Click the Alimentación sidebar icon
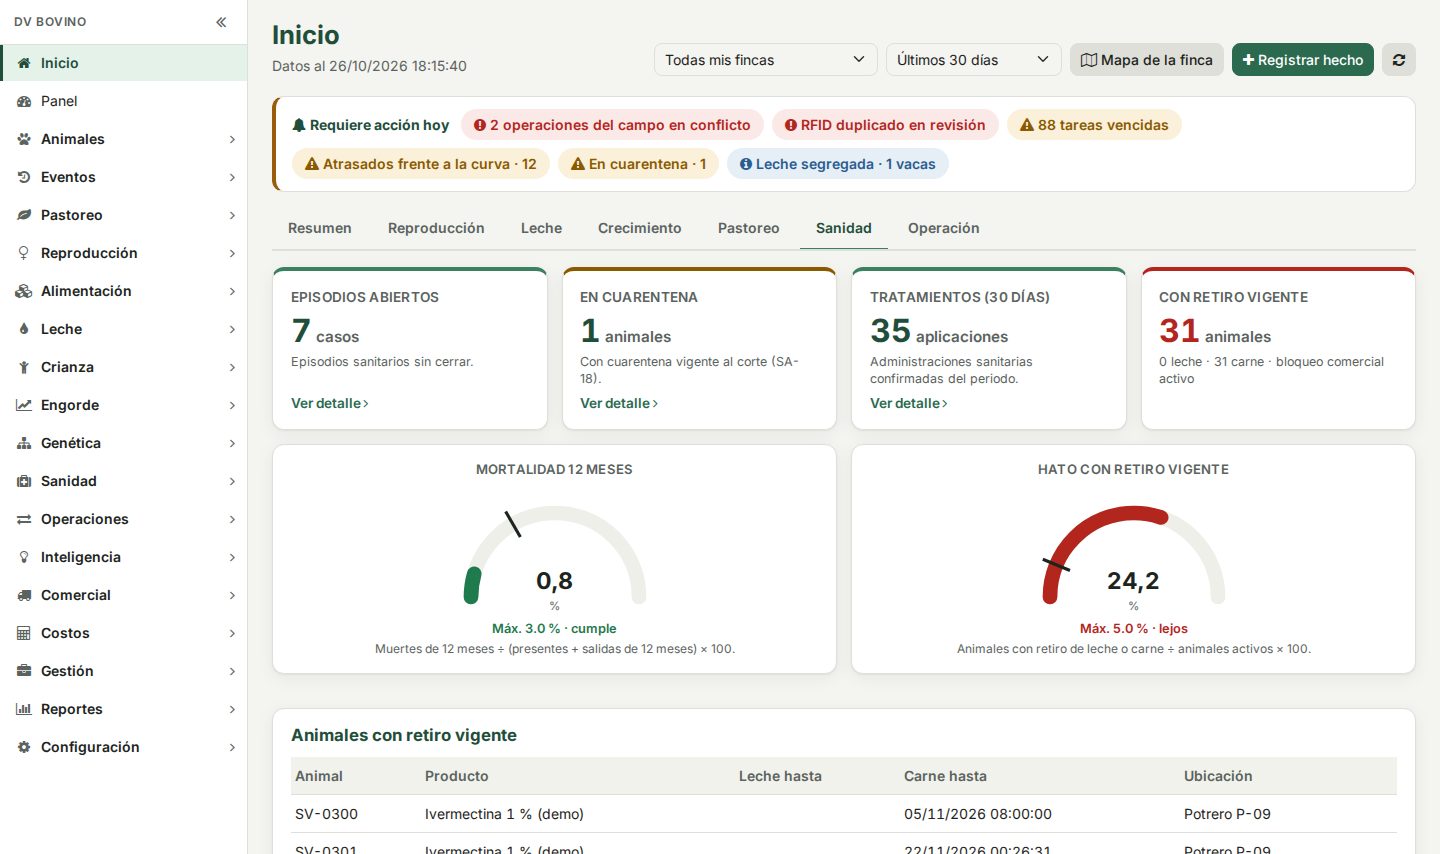The image size is (1440, 854). 24,291
